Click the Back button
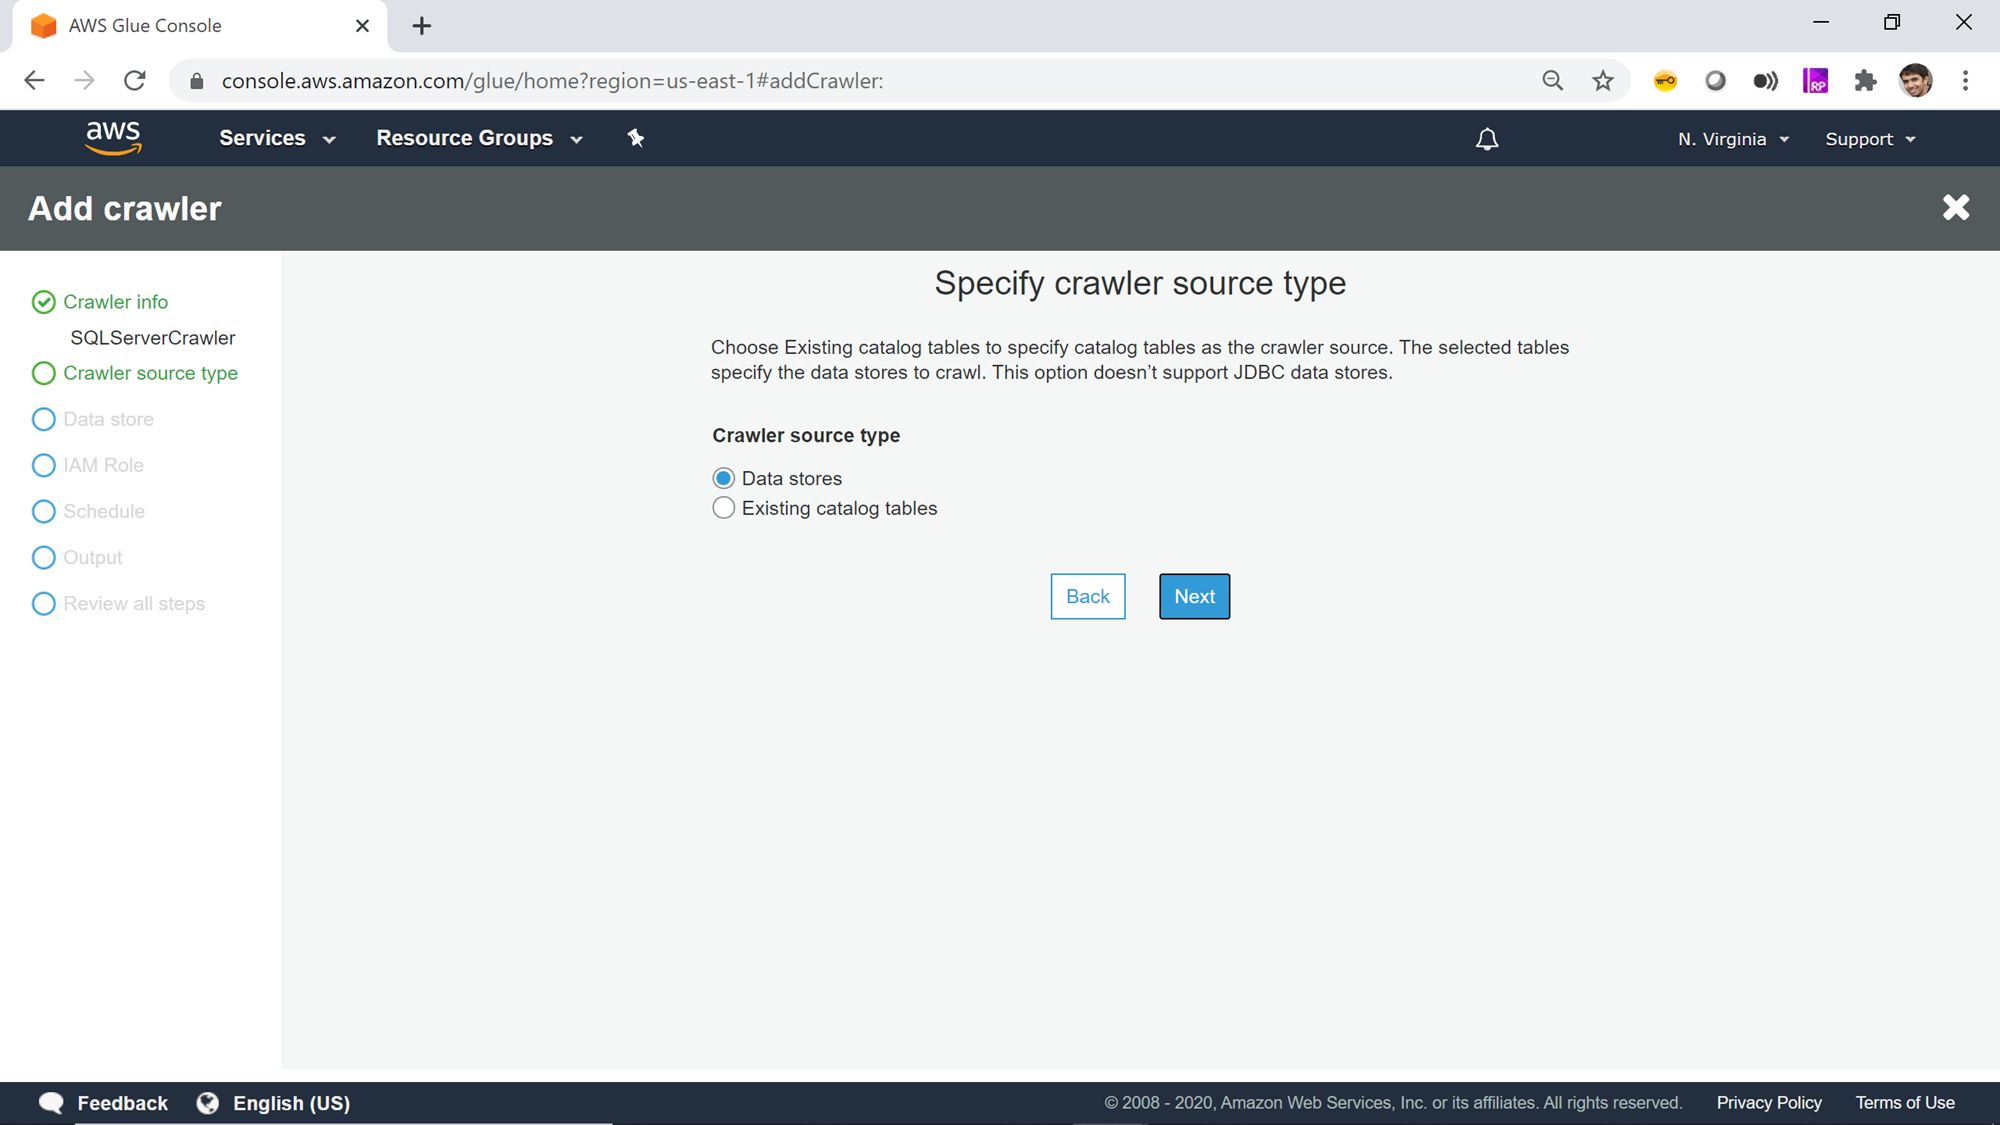This screenshot has width=2000, height=1125. [1087, 596]
